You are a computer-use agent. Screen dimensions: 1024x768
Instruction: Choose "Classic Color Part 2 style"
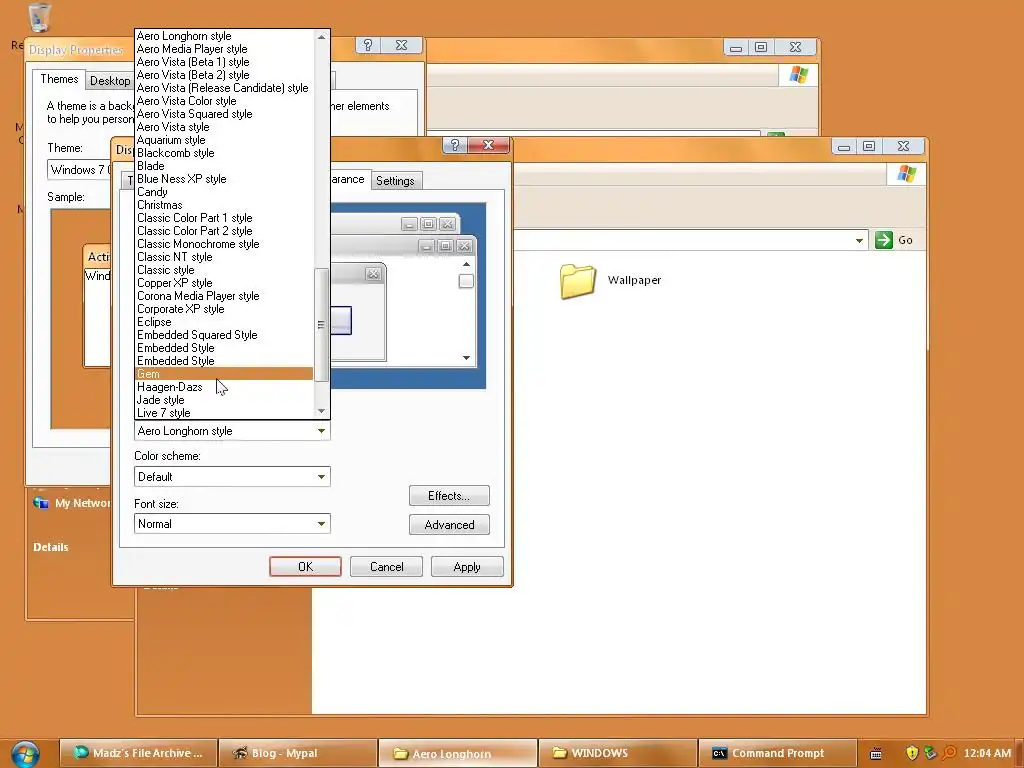coord(223,231)
